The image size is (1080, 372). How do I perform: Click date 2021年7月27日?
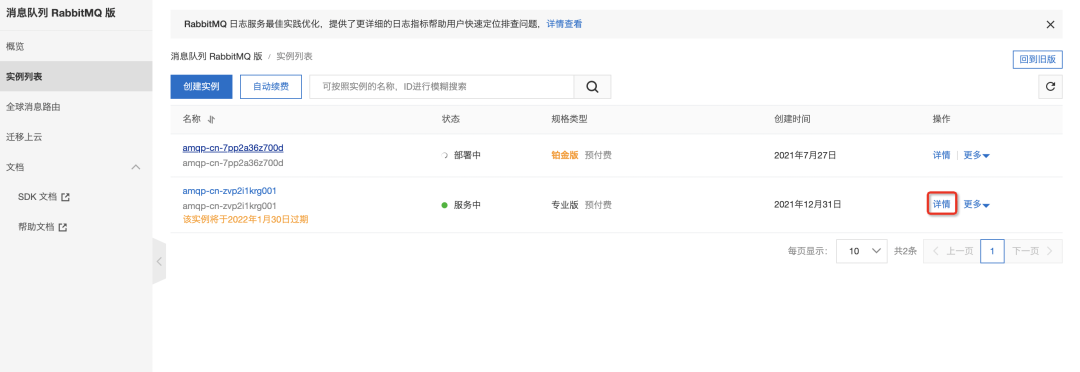[805, 155]
